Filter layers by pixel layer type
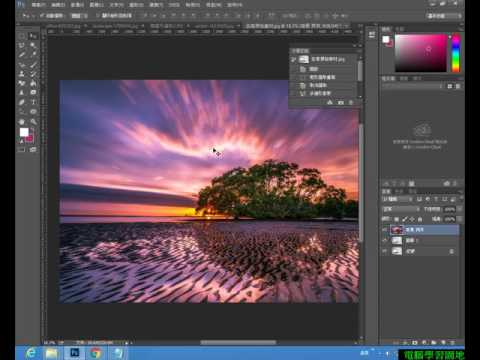 pos(419,199)
